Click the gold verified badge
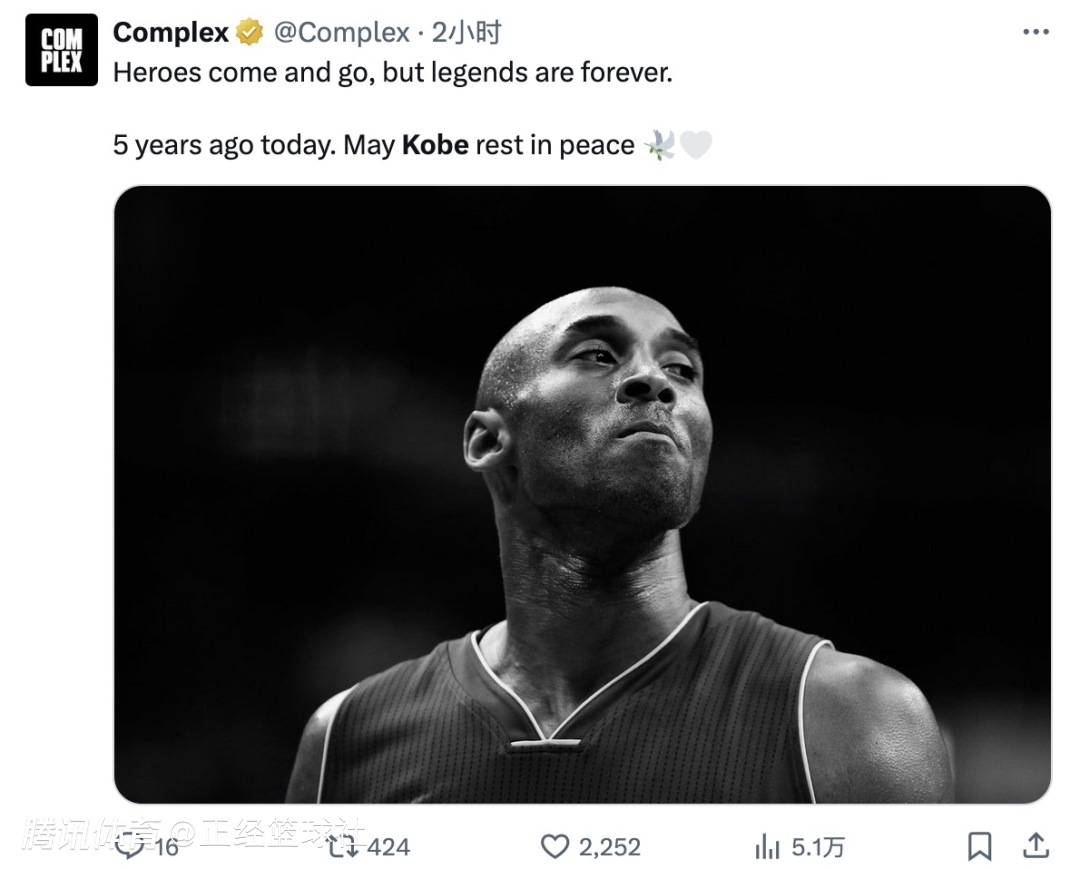The width and height of the screenshot is (1080, 869). 249,32
